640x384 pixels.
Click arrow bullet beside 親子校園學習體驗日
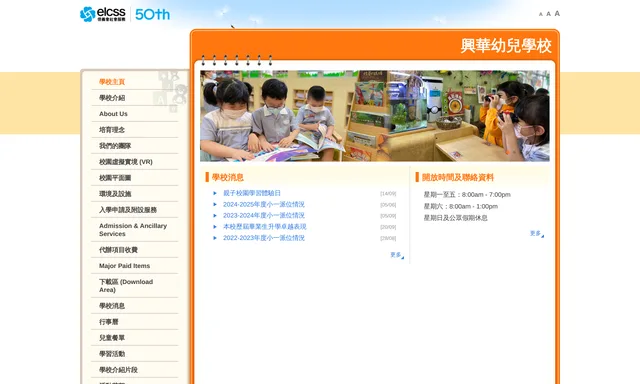(x=215, y=193)
